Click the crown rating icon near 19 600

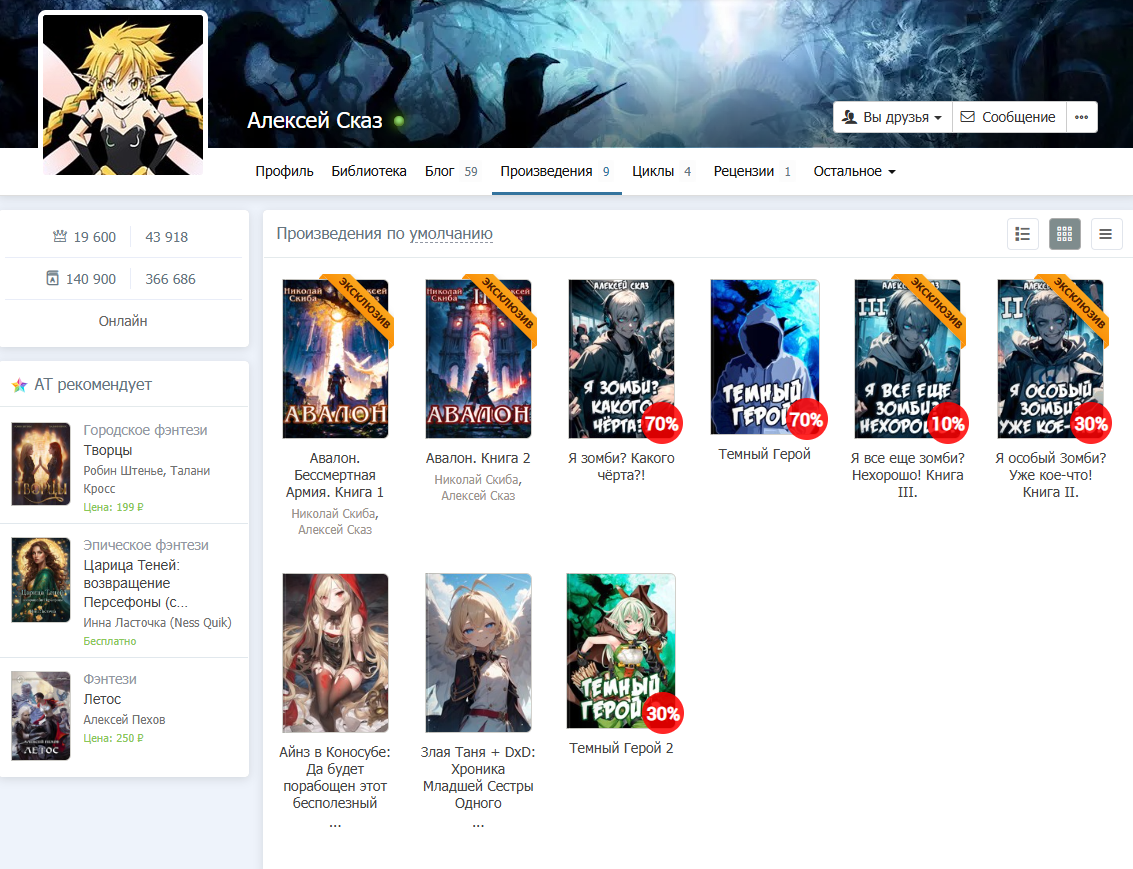tap(60, 236)
